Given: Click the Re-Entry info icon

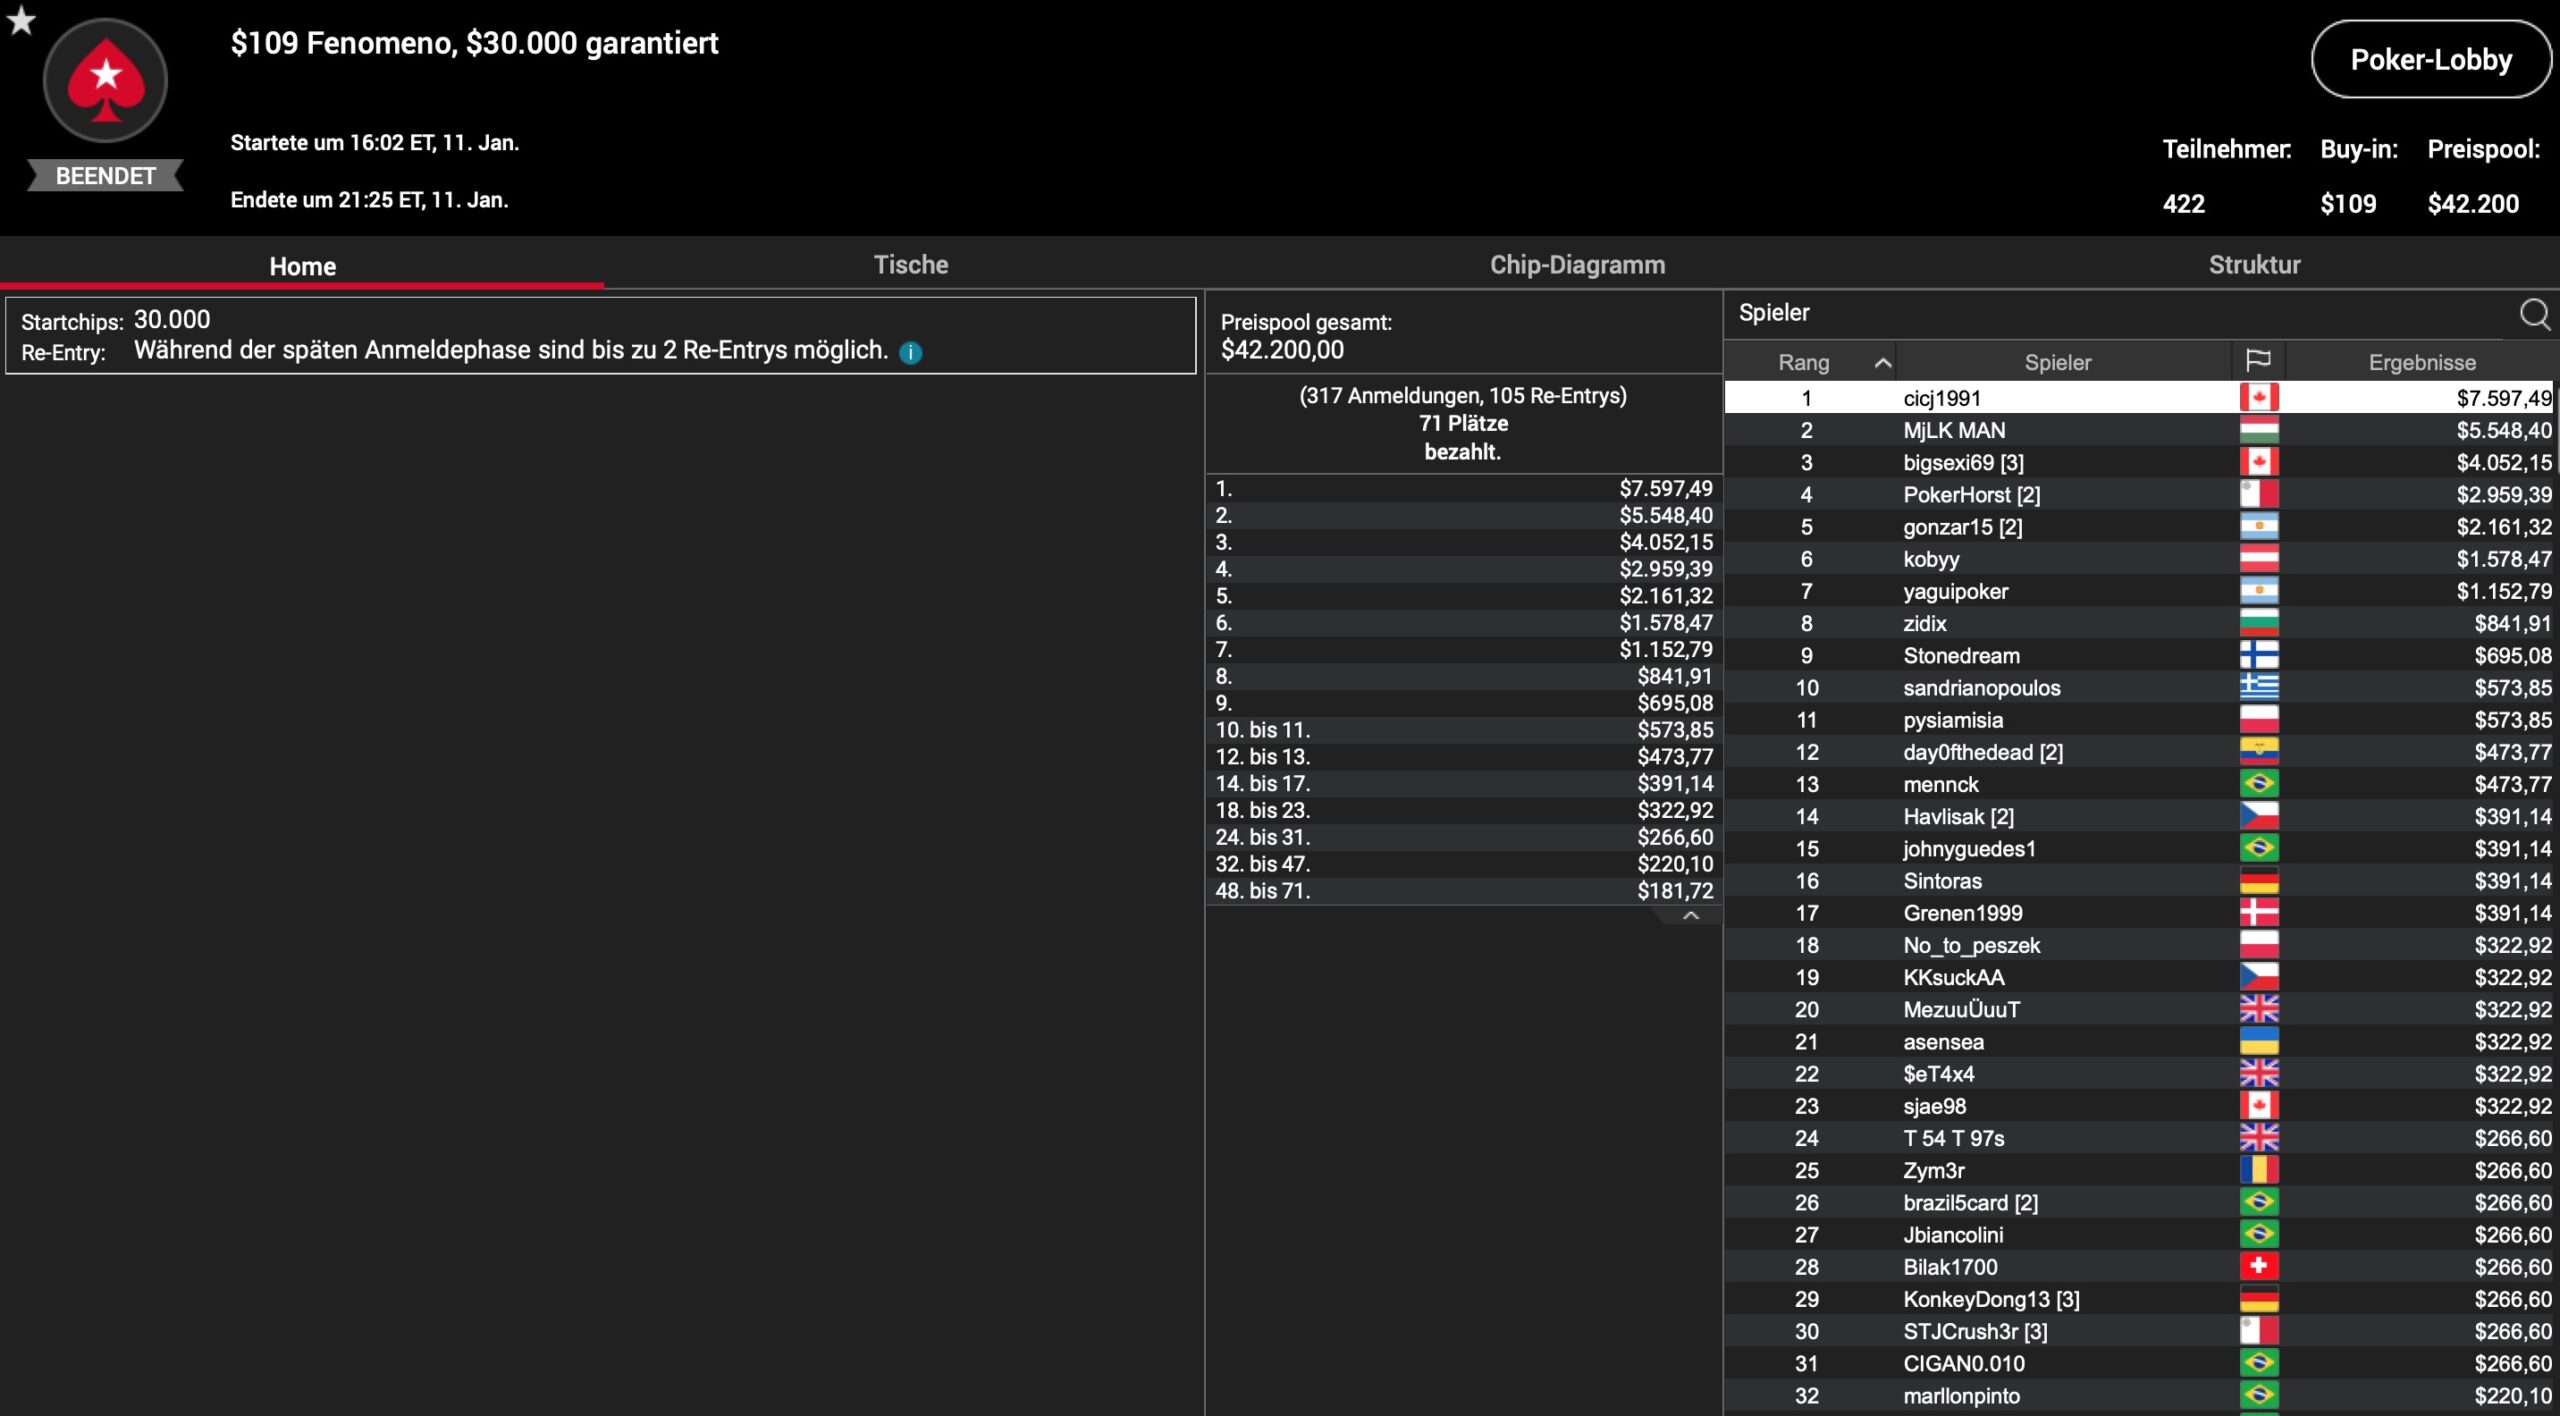Looking at the screenshot, I should click(x=910, y=352).
